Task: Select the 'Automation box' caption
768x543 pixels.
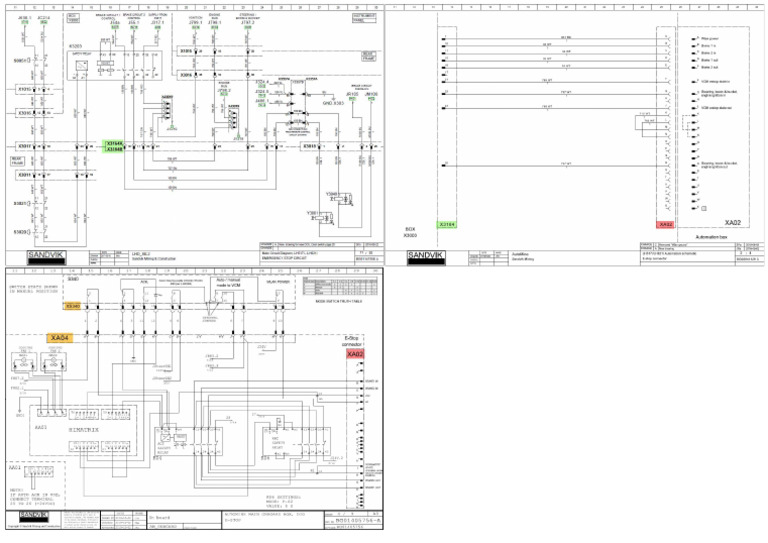Action: pyautogui.click(x=713, y=237)
